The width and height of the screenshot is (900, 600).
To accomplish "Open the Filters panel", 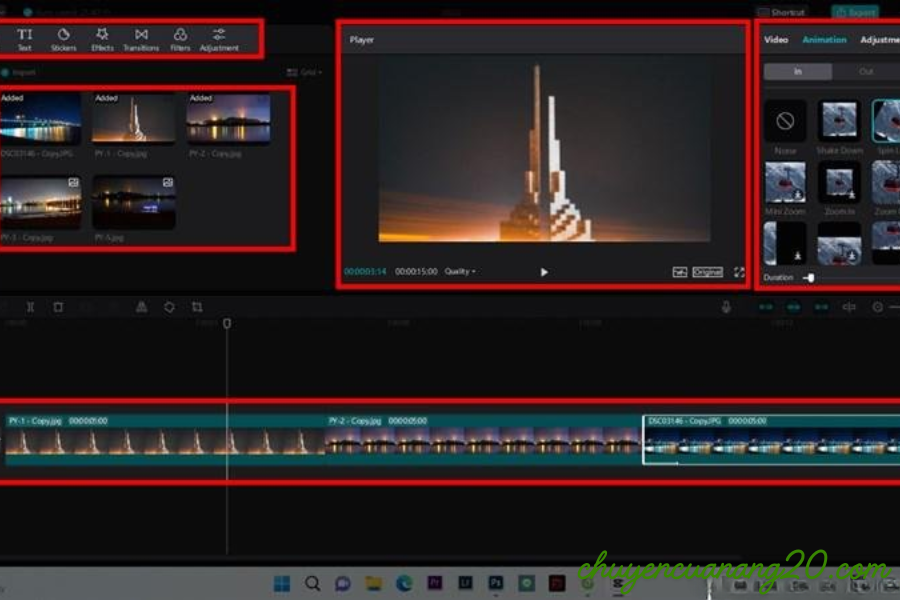I will click(x=180, y=39).
